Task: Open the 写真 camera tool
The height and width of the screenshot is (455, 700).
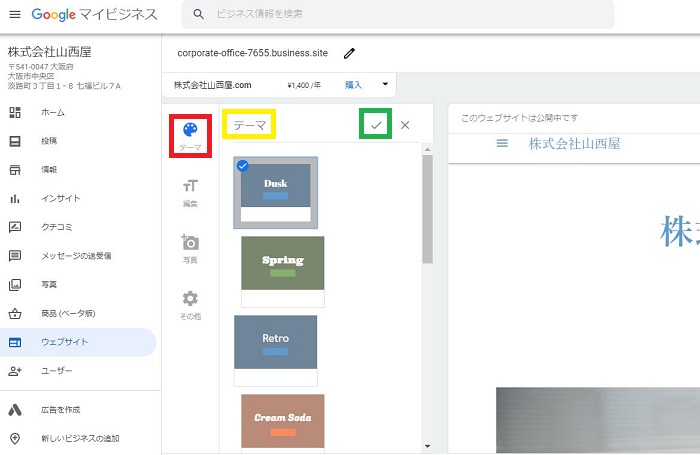Action: point(190,249)
